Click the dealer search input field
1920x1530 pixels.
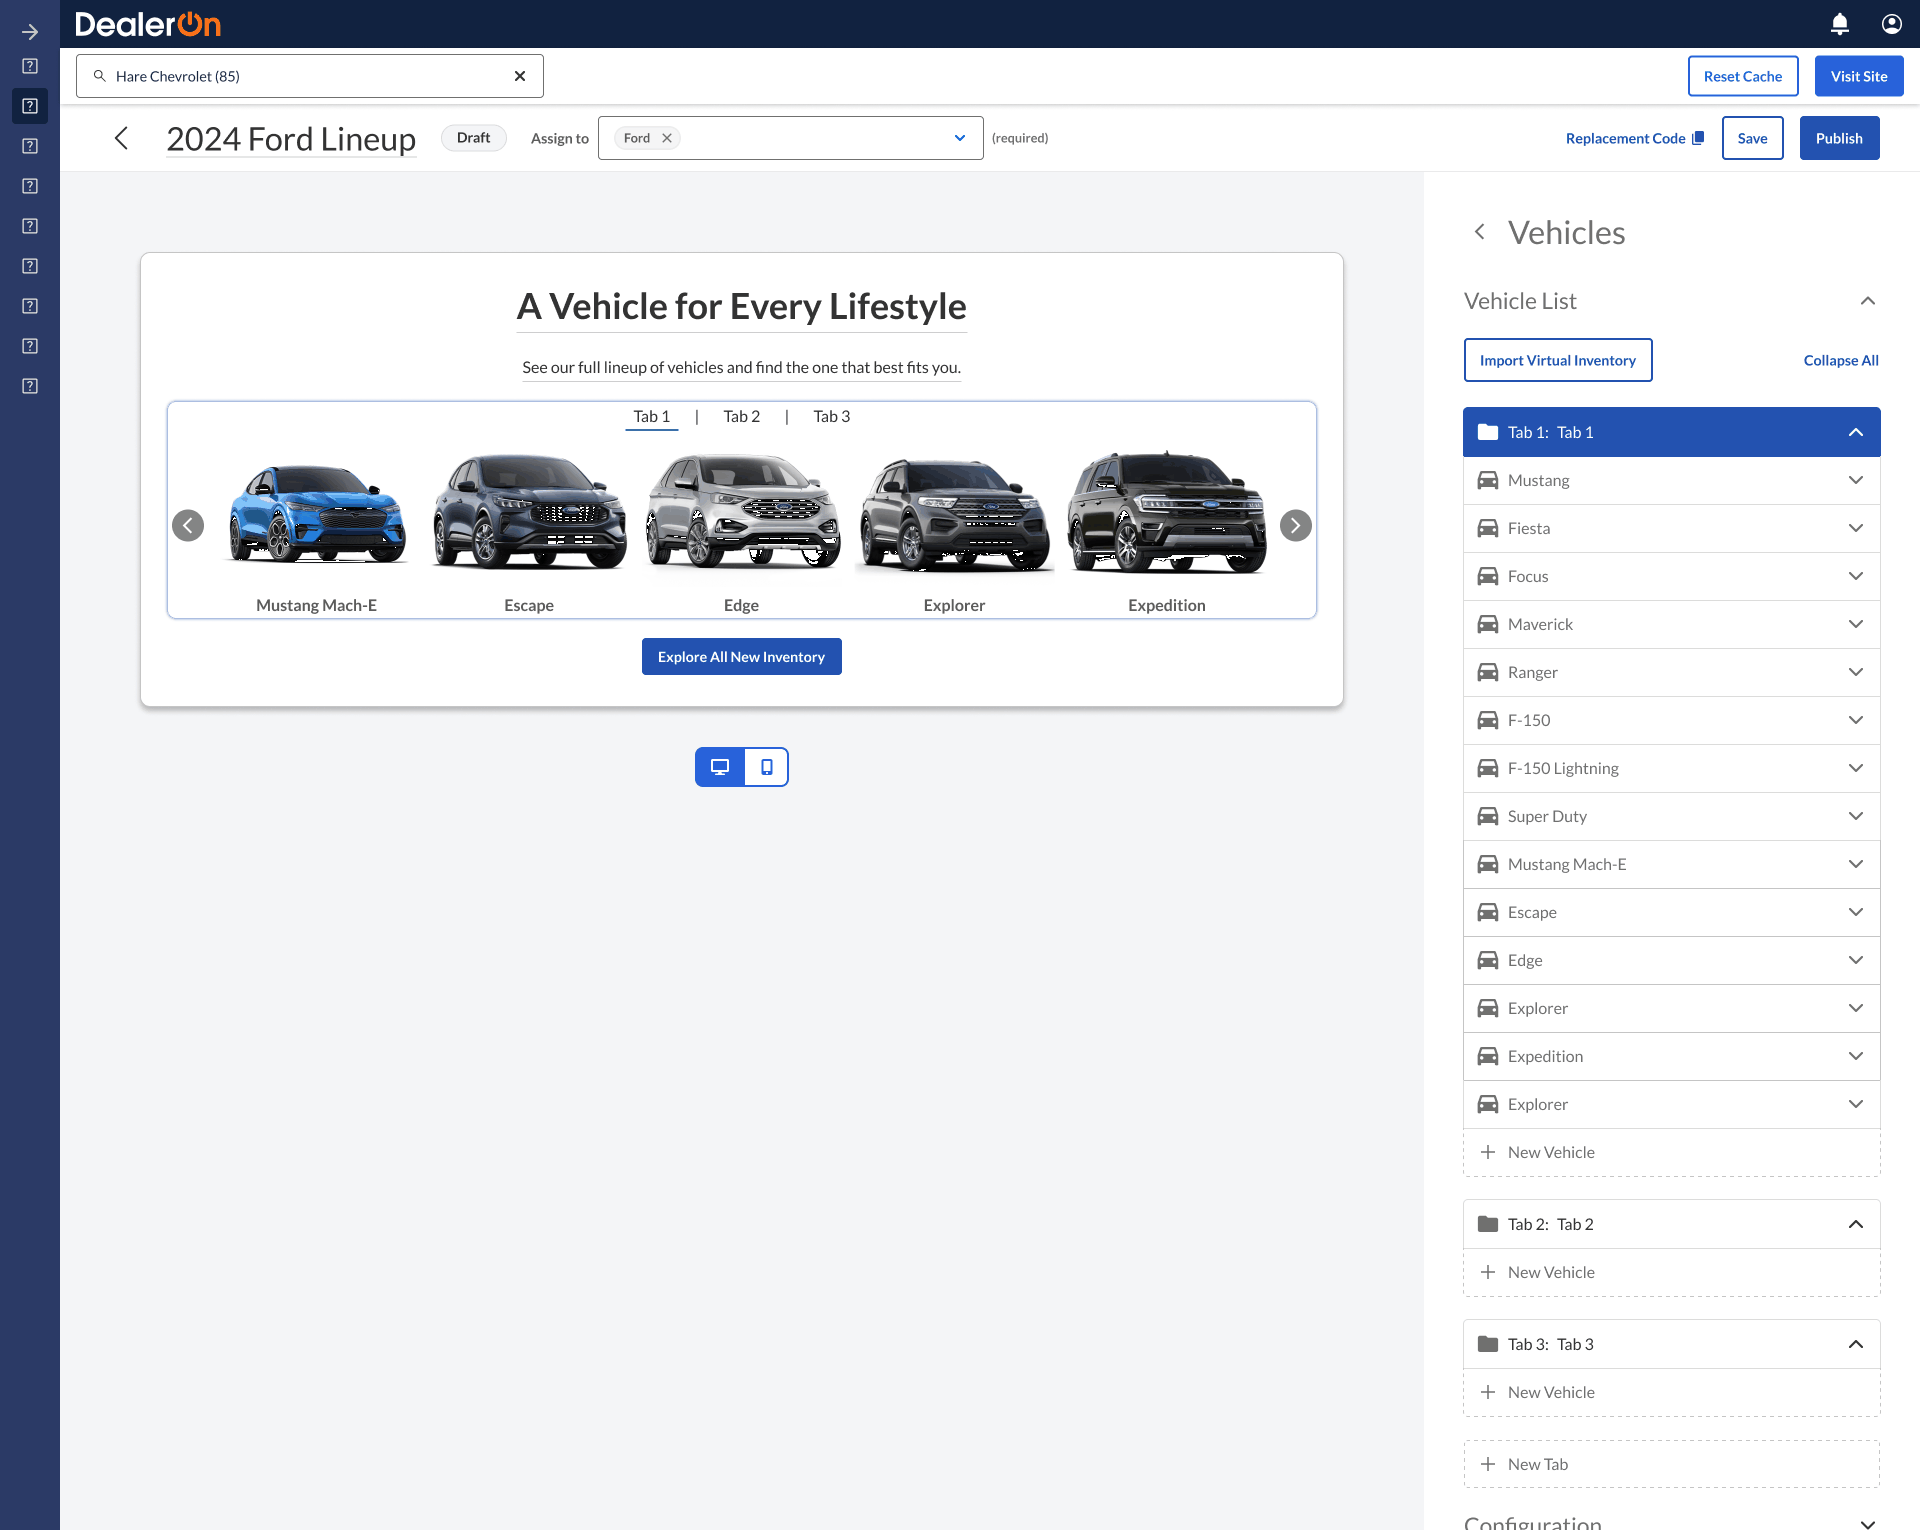click(310, 76)
